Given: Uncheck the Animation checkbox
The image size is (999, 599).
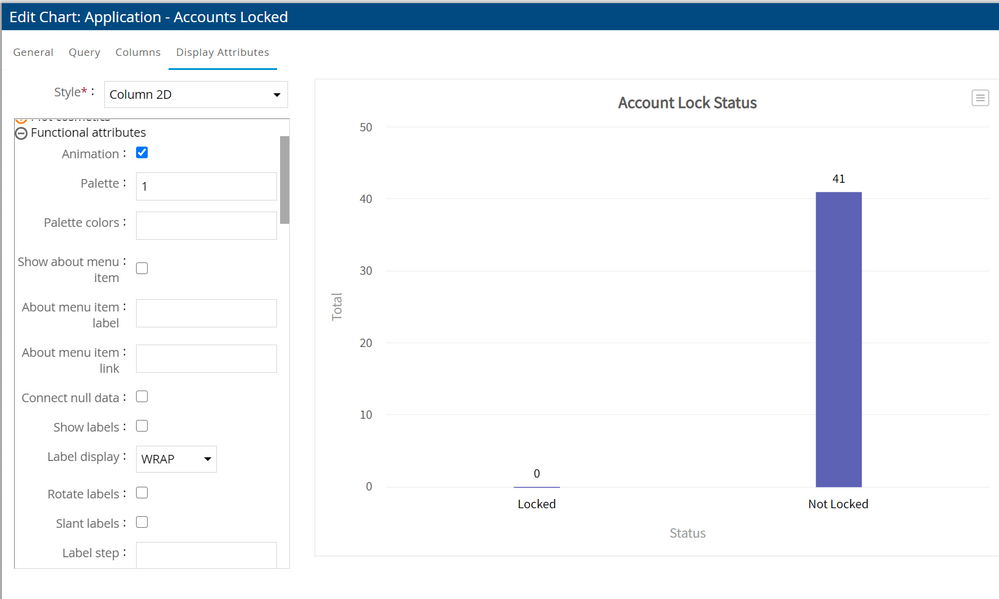Looking at the screenshot, I should 142,153.
